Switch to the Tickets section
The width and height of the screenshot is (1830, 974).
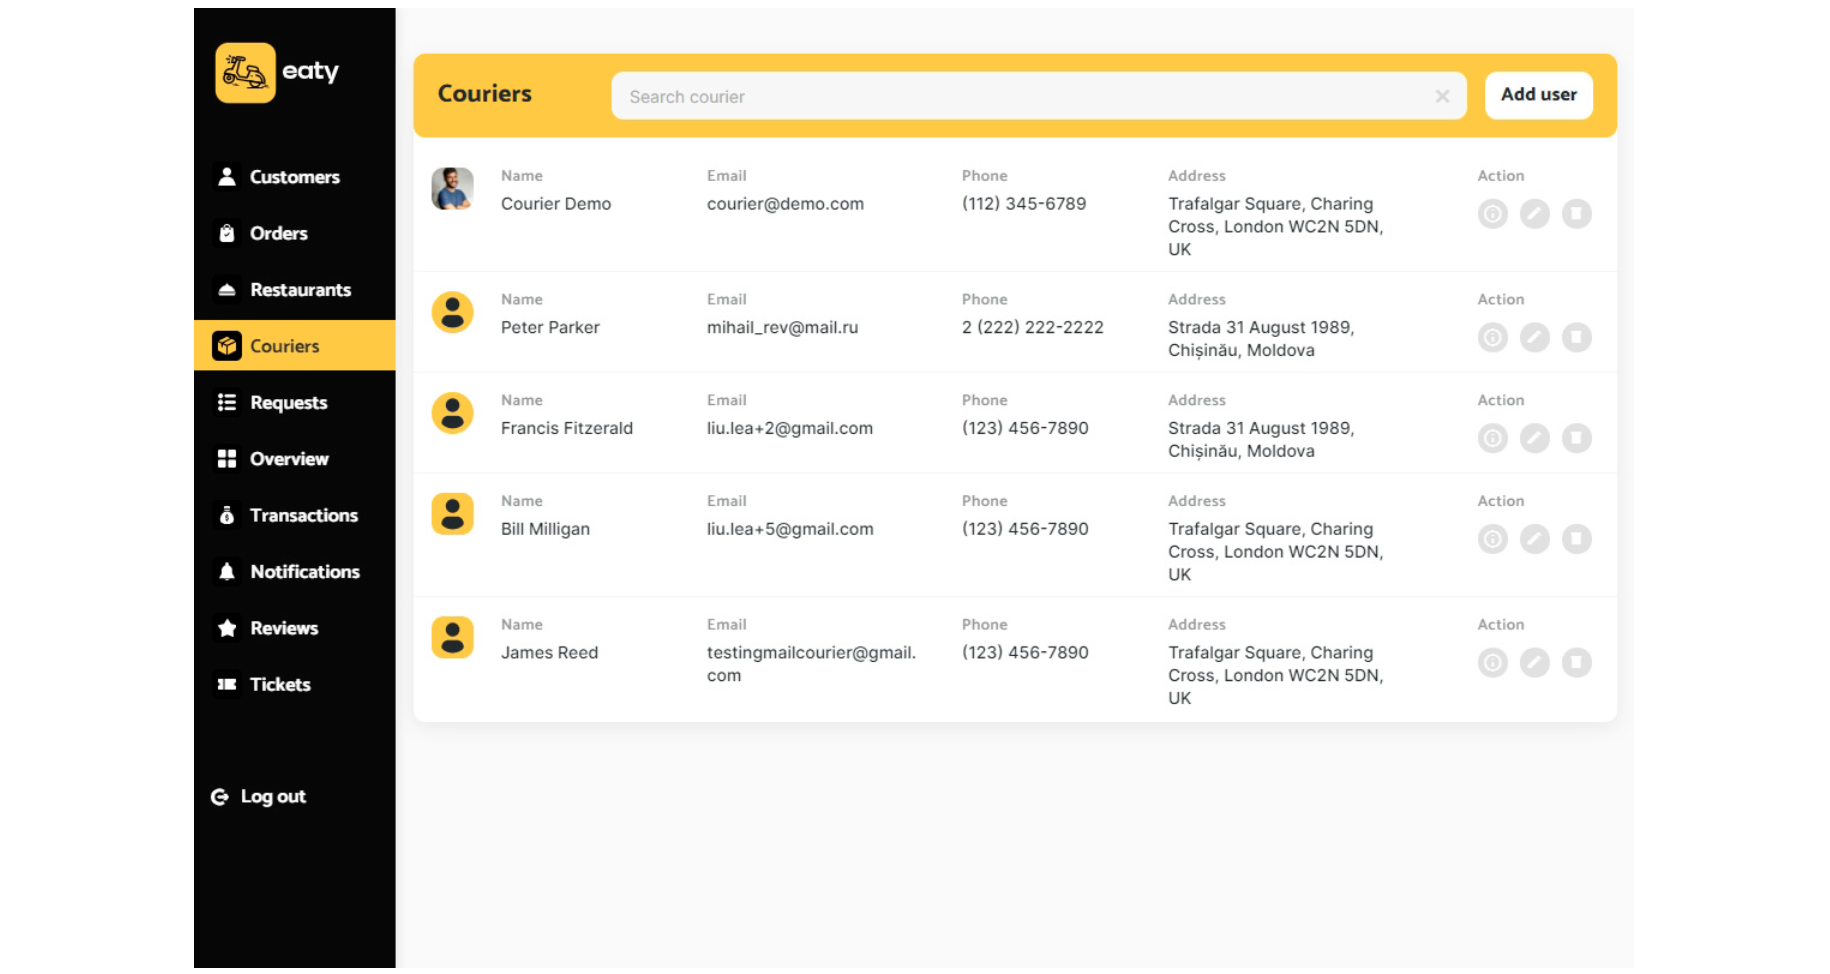pyautogui.click(x=280, y=685)
